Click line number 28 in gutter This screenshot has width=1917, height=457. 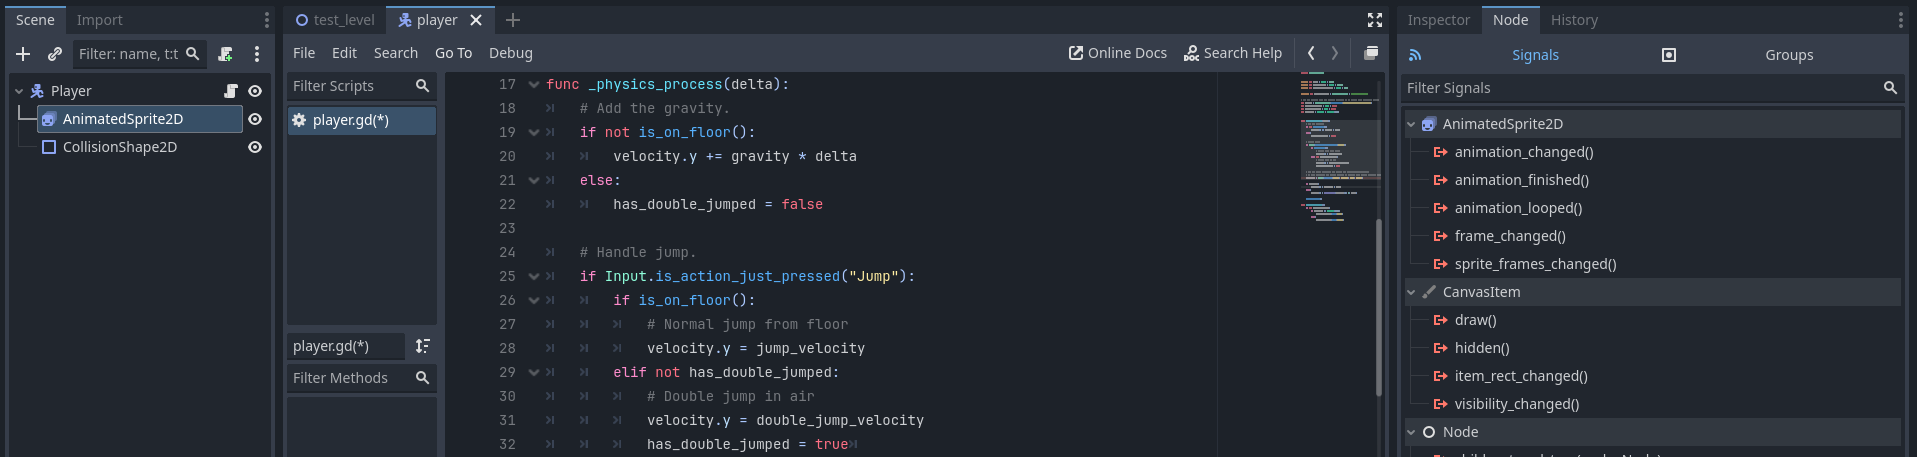click(507, 349)
